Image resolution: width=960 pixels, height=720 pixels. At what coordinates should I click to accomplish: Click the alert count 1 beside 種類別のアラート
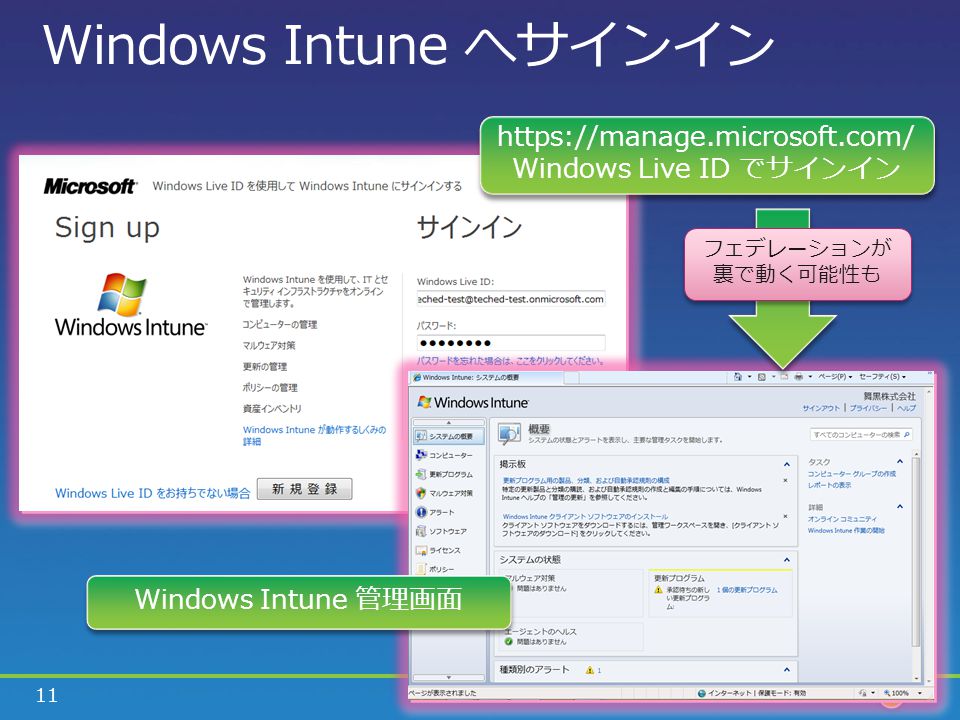click(599, 670)
